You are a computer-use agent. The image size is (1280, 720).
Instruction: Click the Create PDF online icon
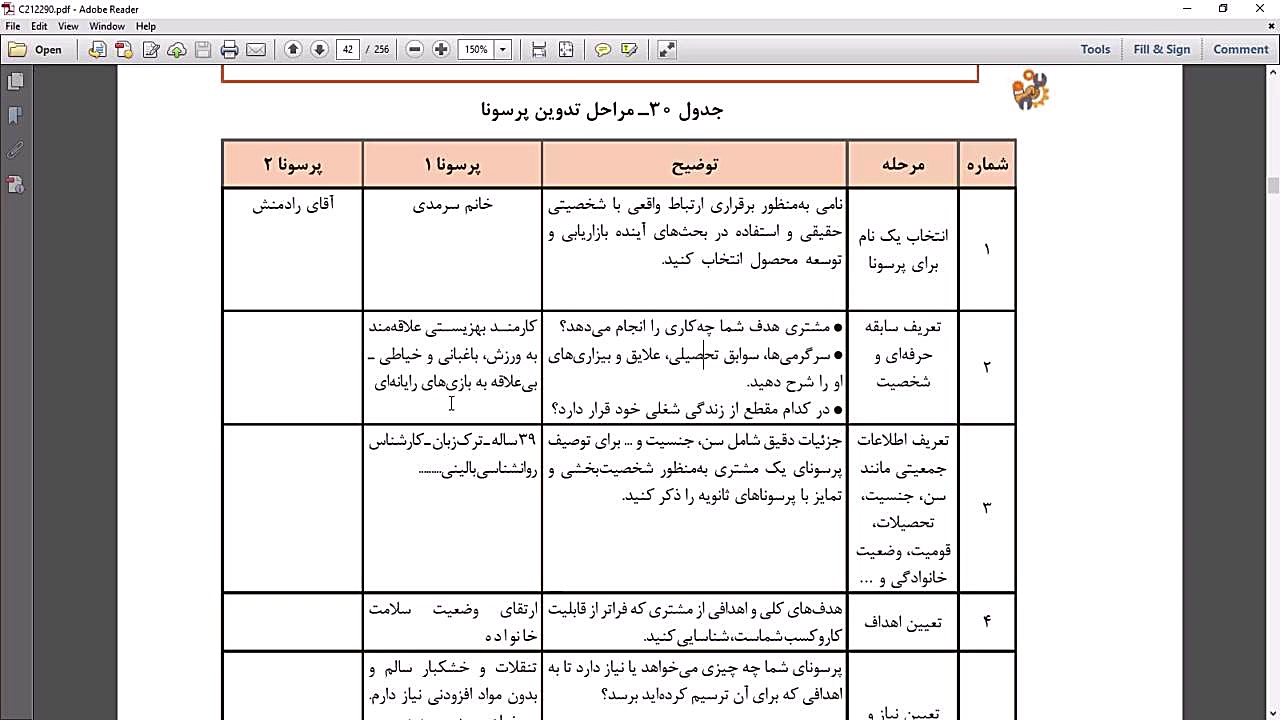pos(124,49)
